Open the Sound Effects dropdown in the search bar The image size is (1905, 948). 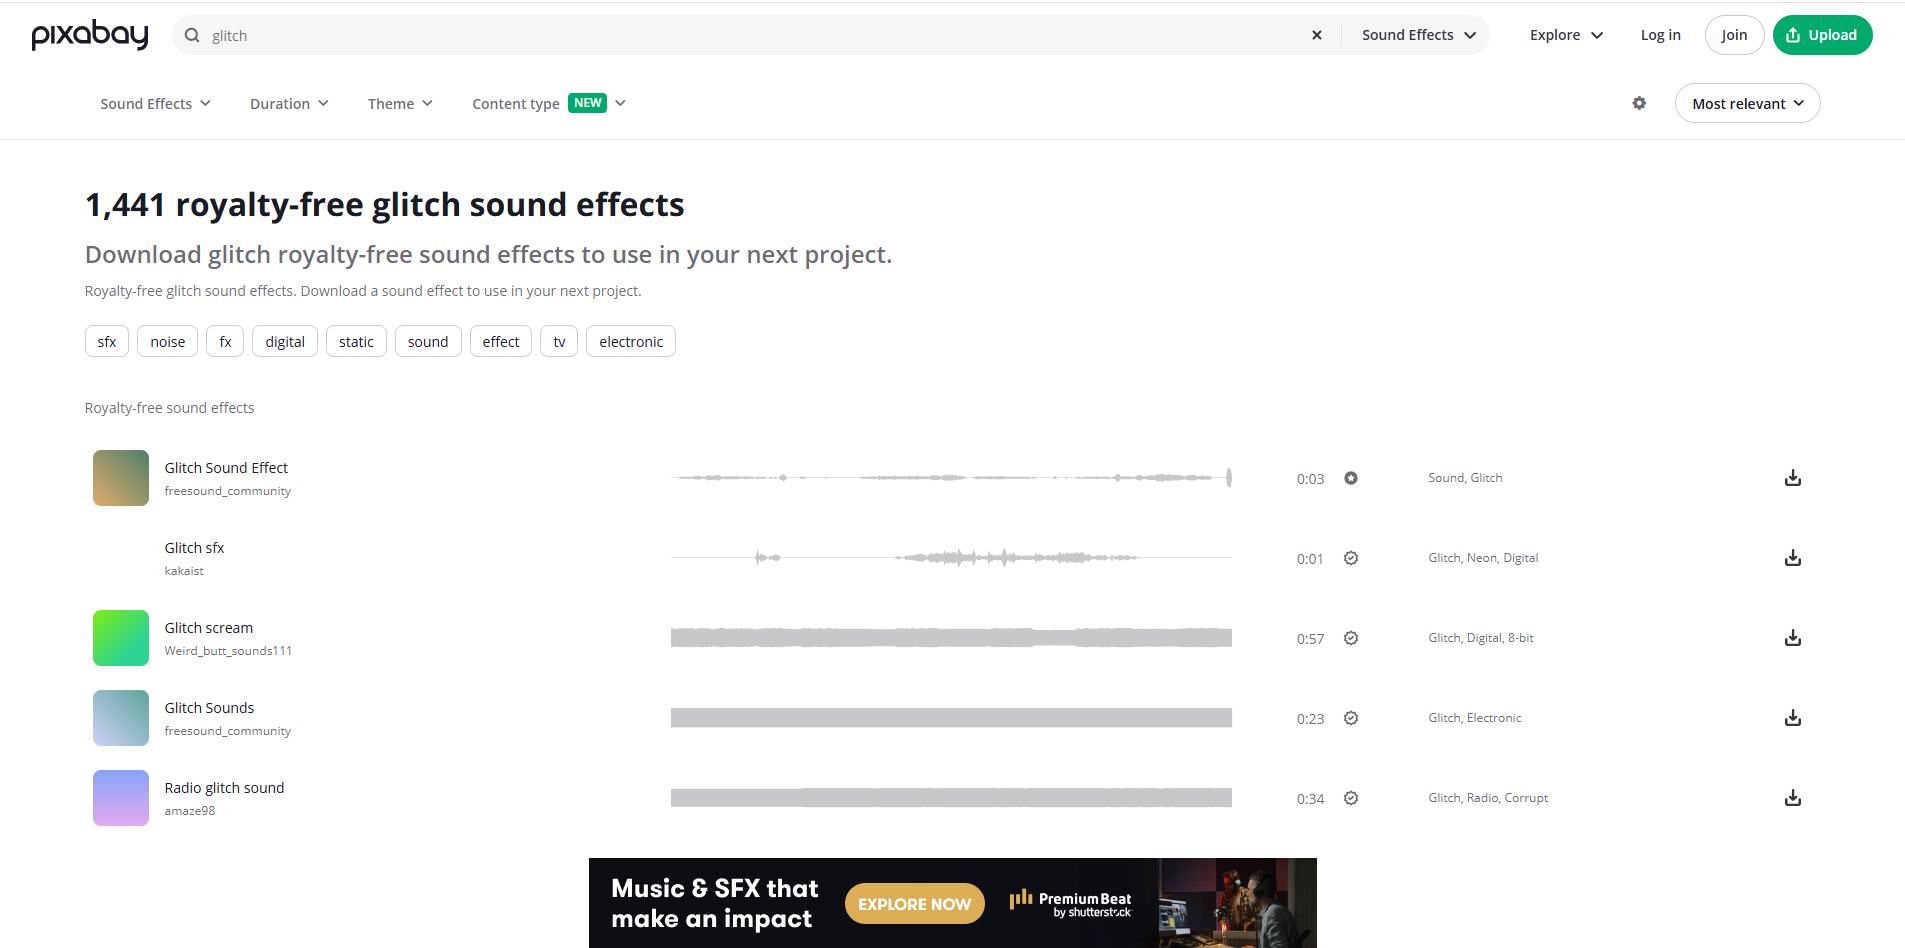click(1415, 34)
